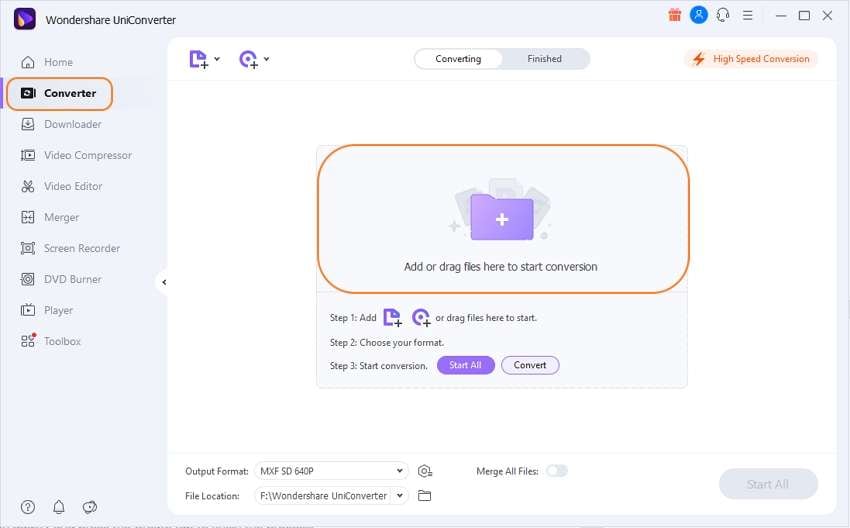Minimize the UniConverter window
The image size is (850, 528).
(x=781, y=16)
